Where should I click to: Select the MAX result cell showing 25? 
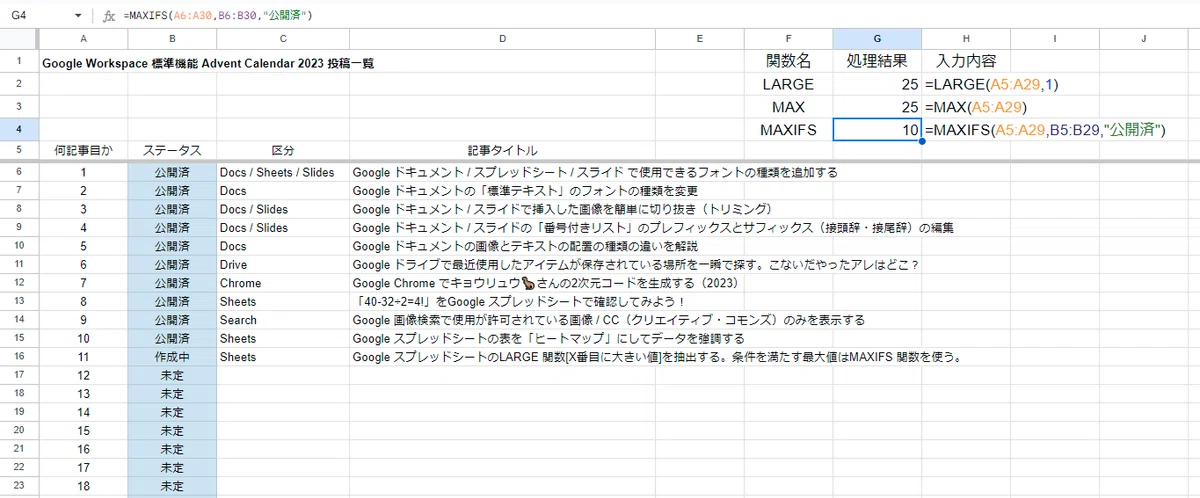(877, 107)
